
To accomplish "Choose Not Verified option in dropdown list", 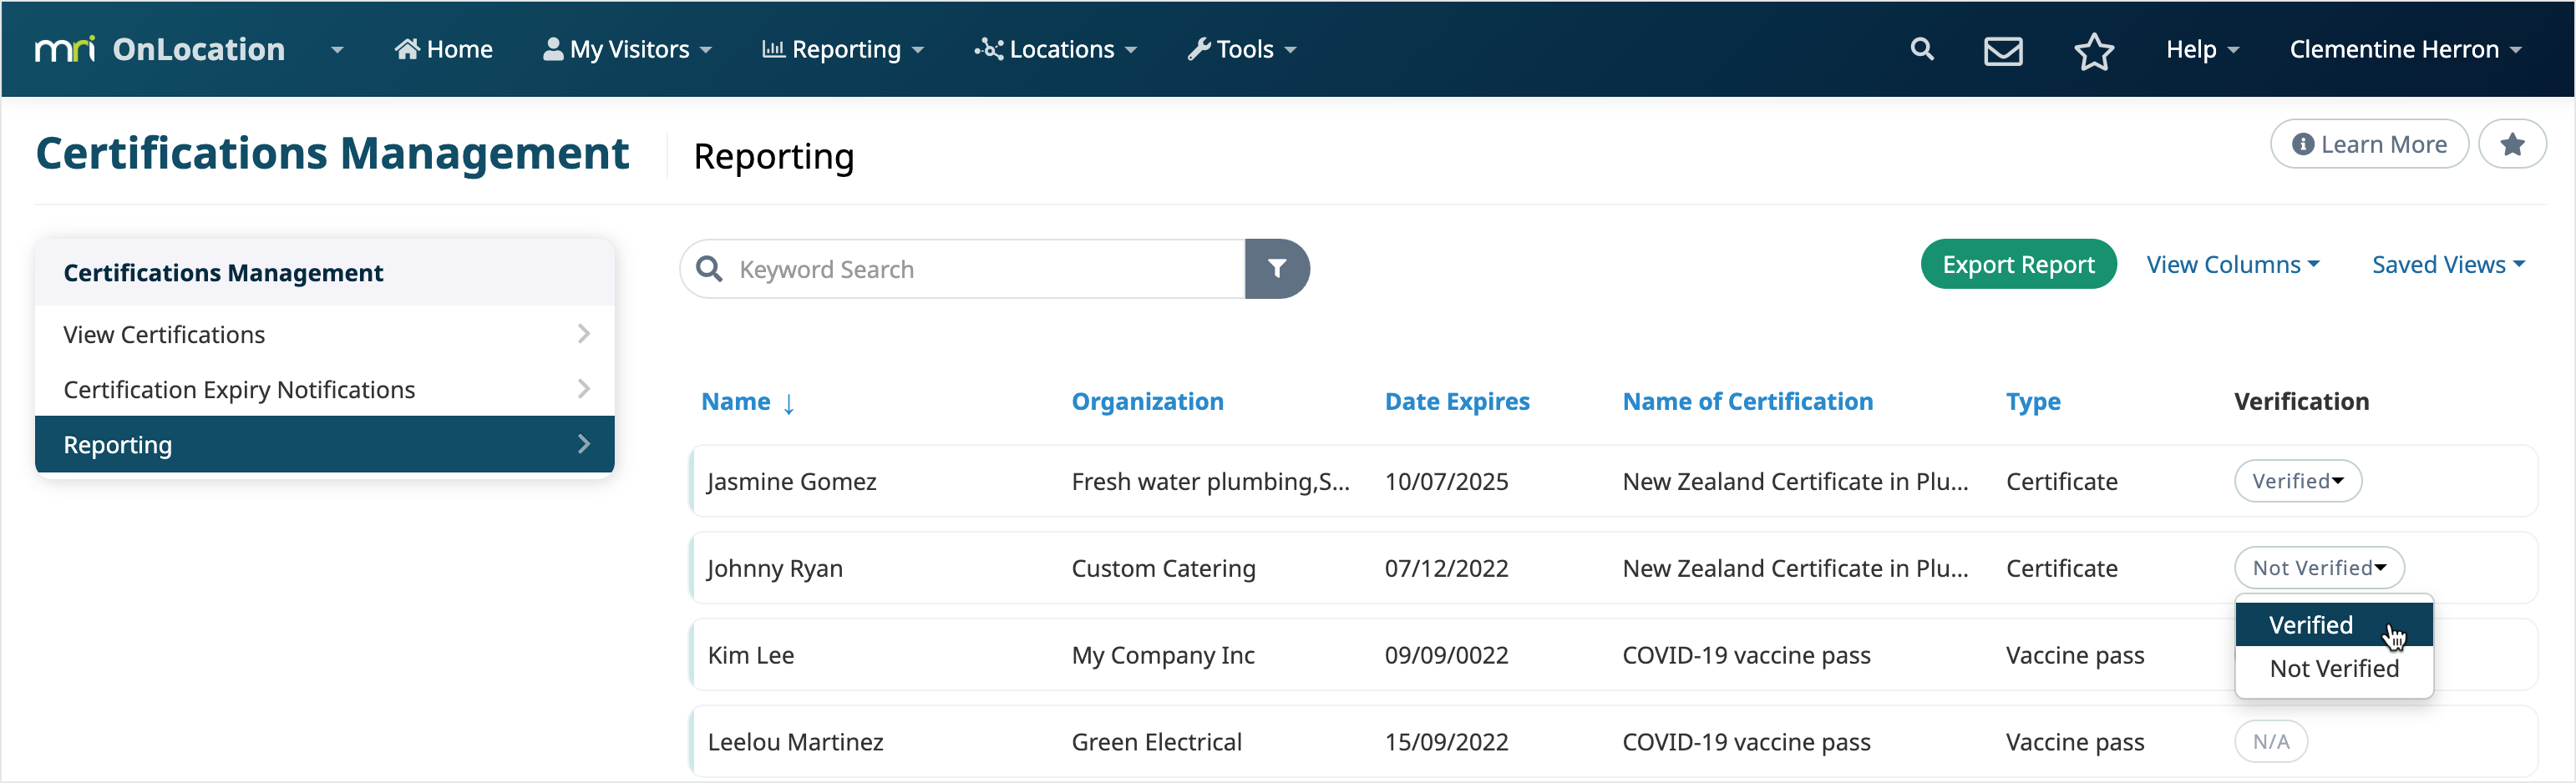I will pos(2333,669).
